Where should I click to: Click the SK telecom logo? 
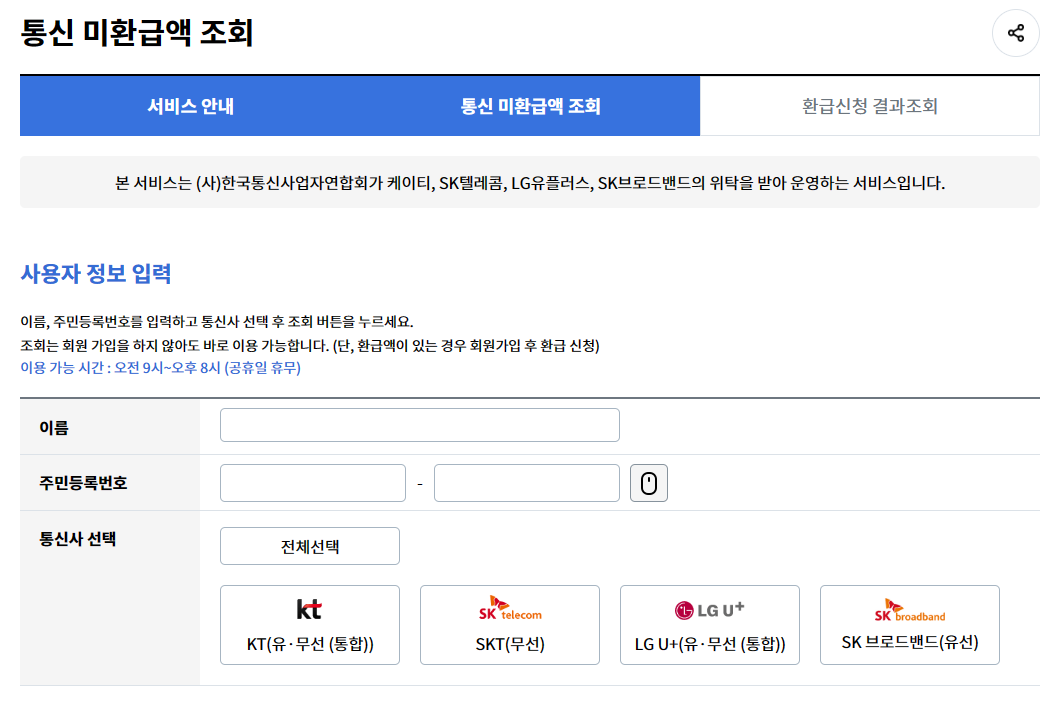[509, 608]
